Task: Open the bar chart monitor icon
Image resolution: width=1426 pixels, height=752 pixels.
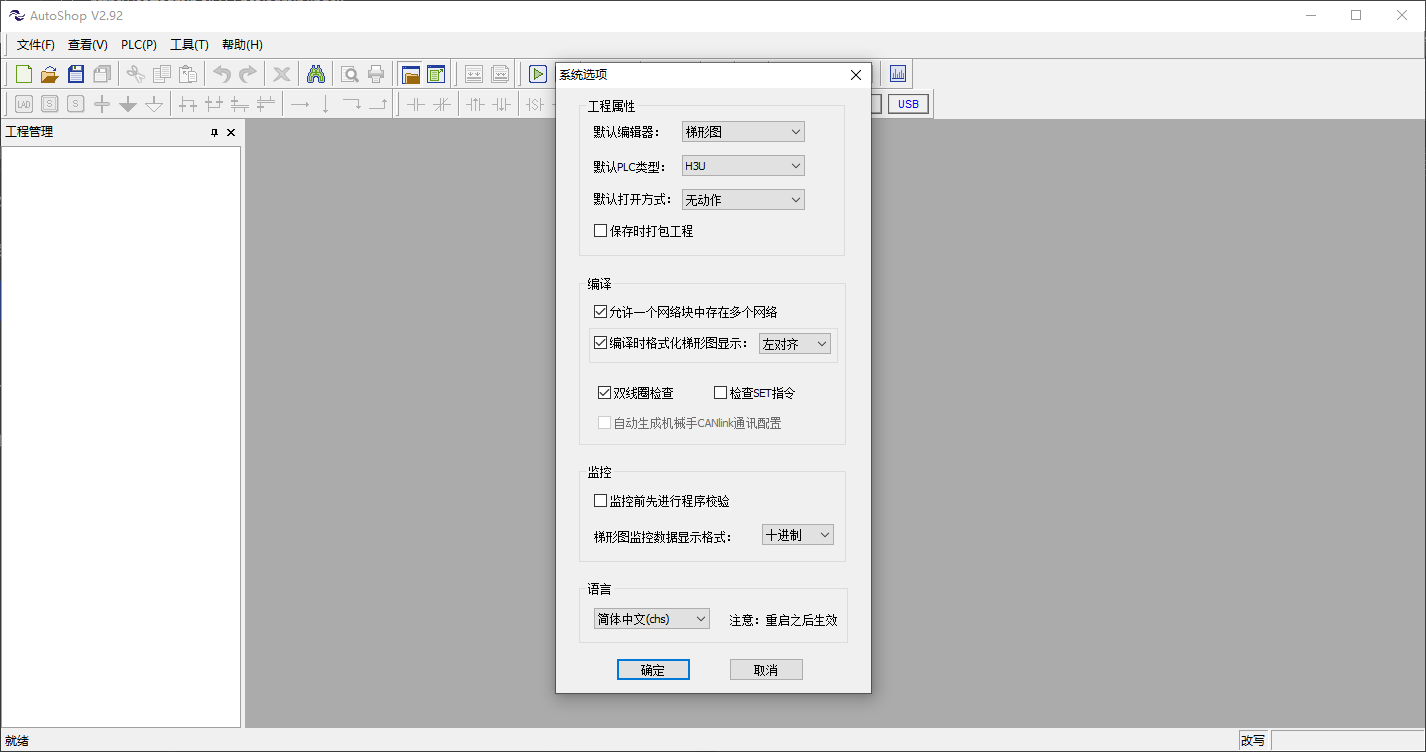Action: 897,74
